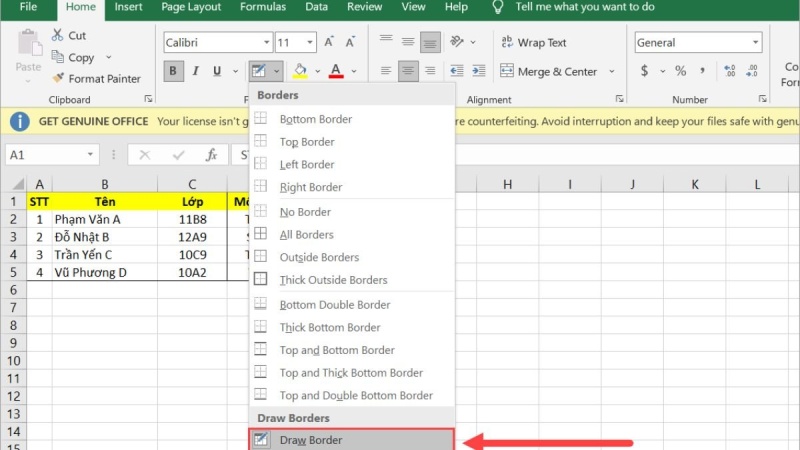
Task: Select All Borders from the Borders menu
Action: 306,235
